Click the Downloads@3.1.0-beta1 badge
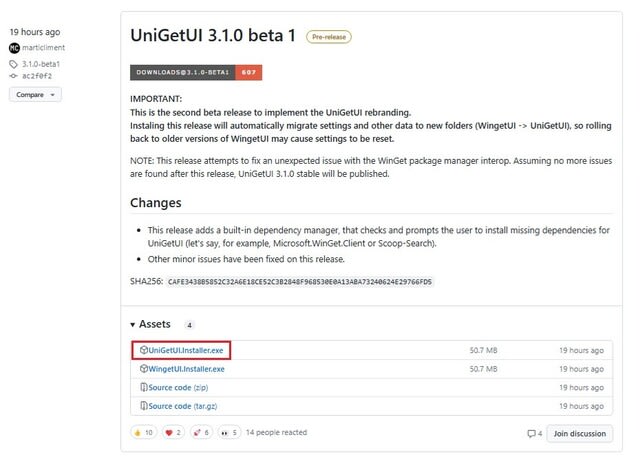The image size is (640, 457). coord(196,72)
